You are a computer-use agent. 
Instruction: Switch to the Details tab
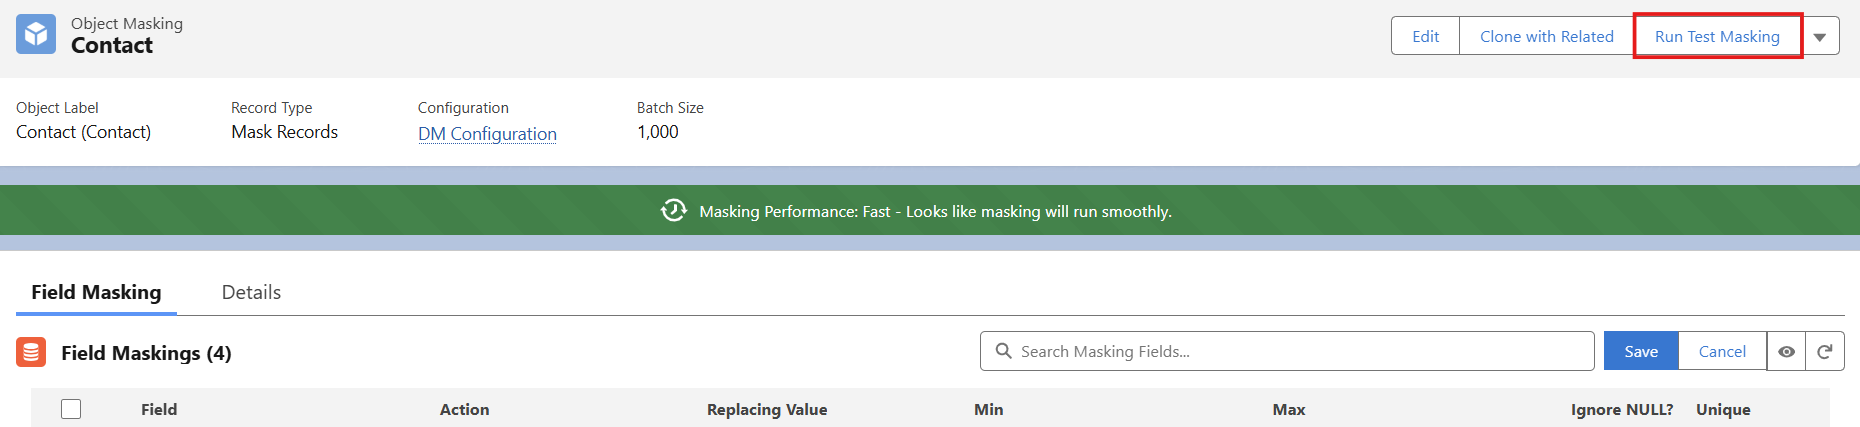[251, 292]
